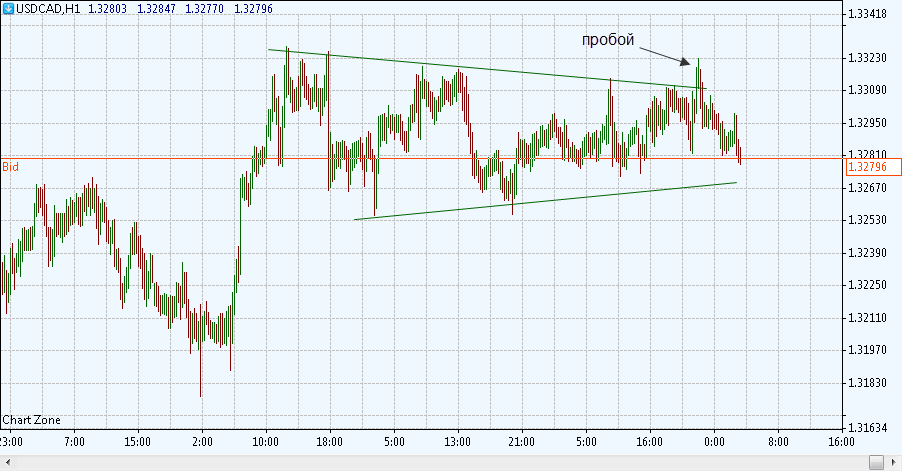This screenshot has height=471, width=902.
Task: Click the 1.31830 price axis label
Action: coord(868,382)
